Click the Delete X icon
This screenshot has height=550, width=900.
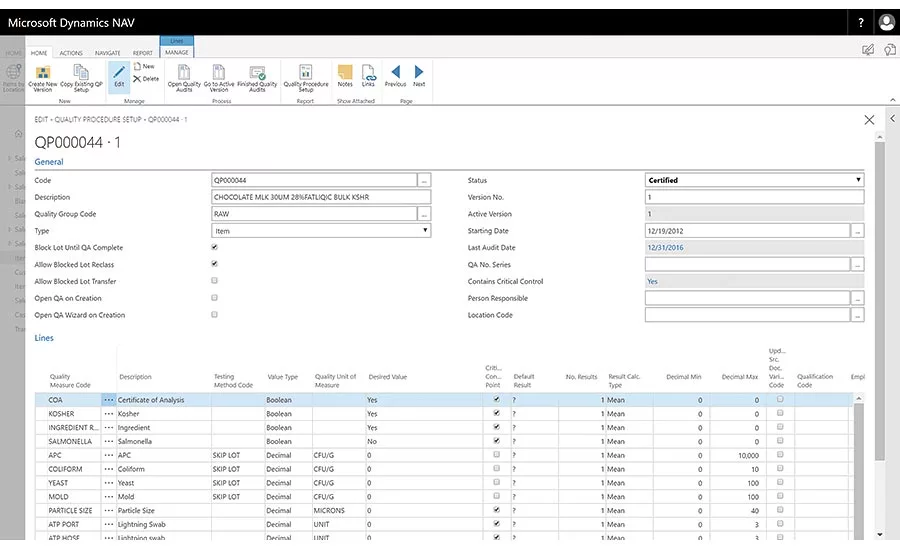137,79
